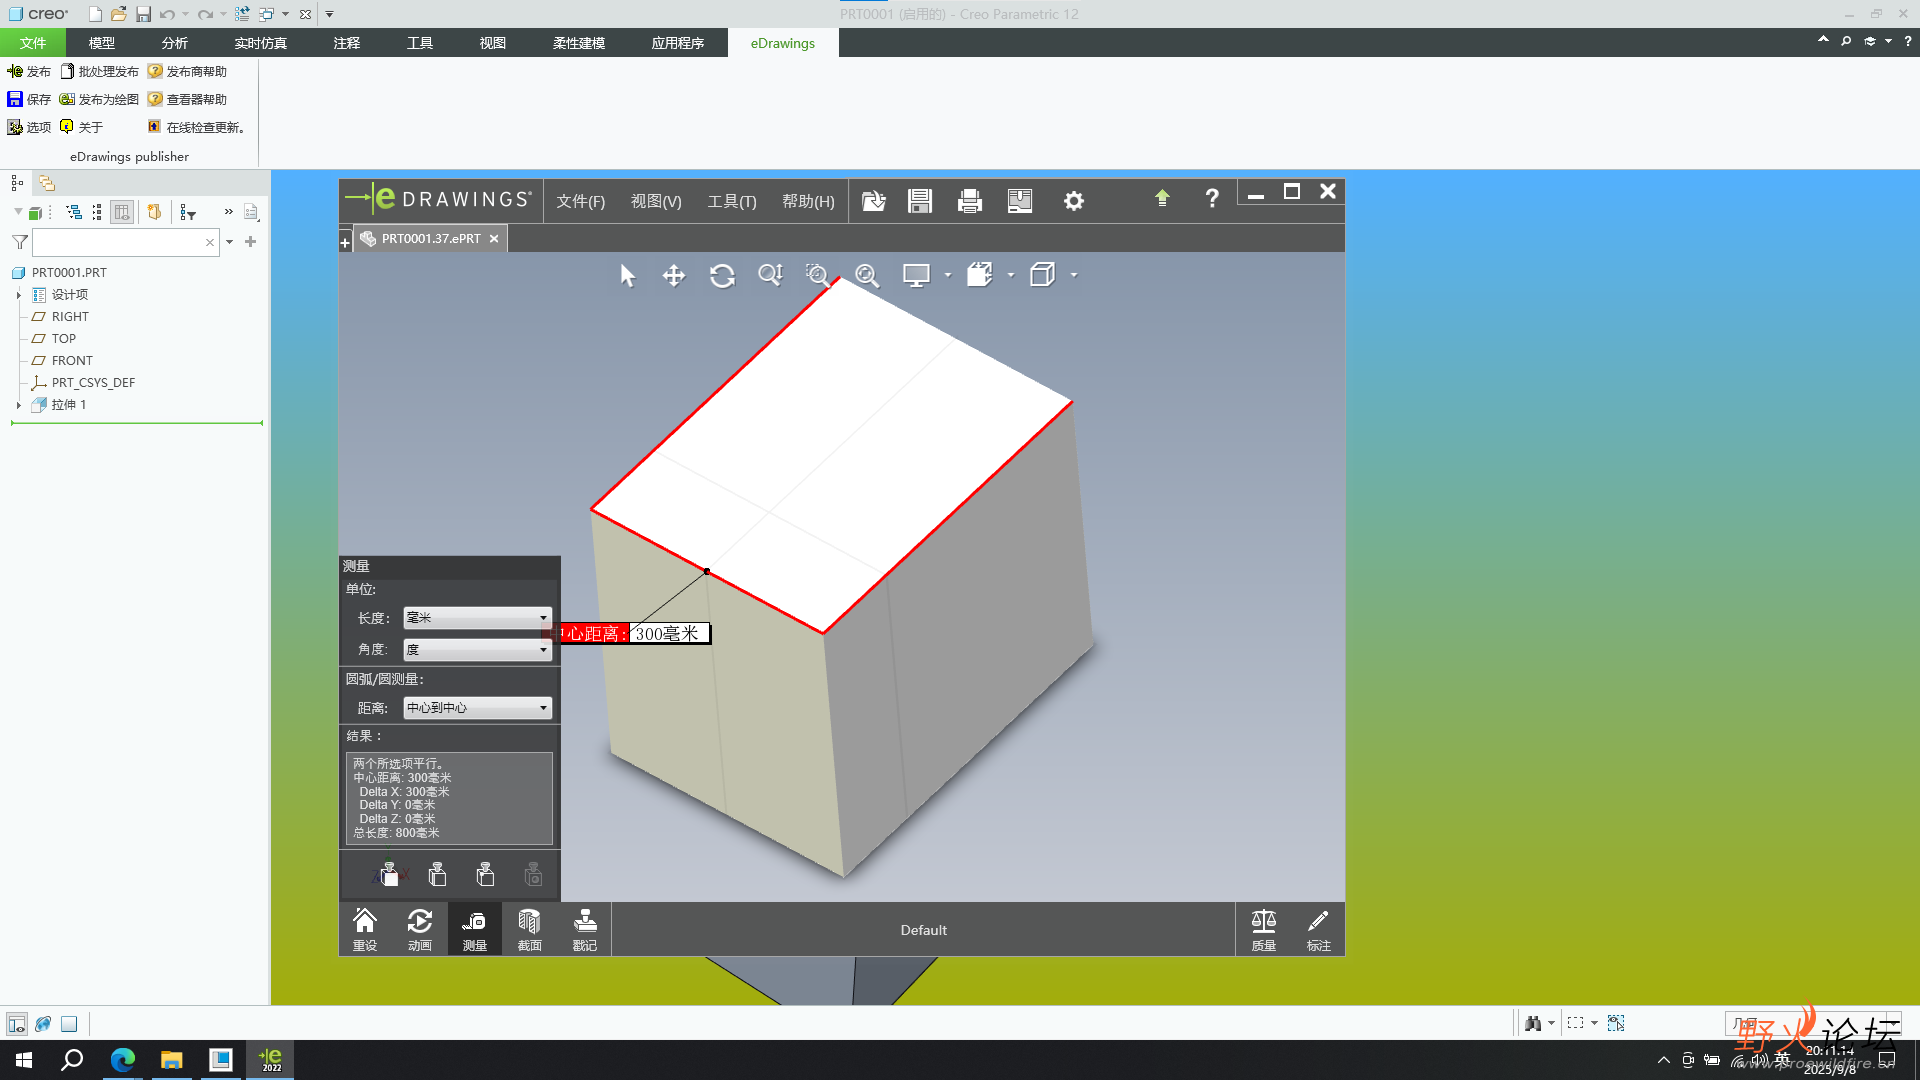Image resolution: width=1920 pixels, height=1080 pixels.
Task: Click the zoom to fit icon
Action: (866, 275)
